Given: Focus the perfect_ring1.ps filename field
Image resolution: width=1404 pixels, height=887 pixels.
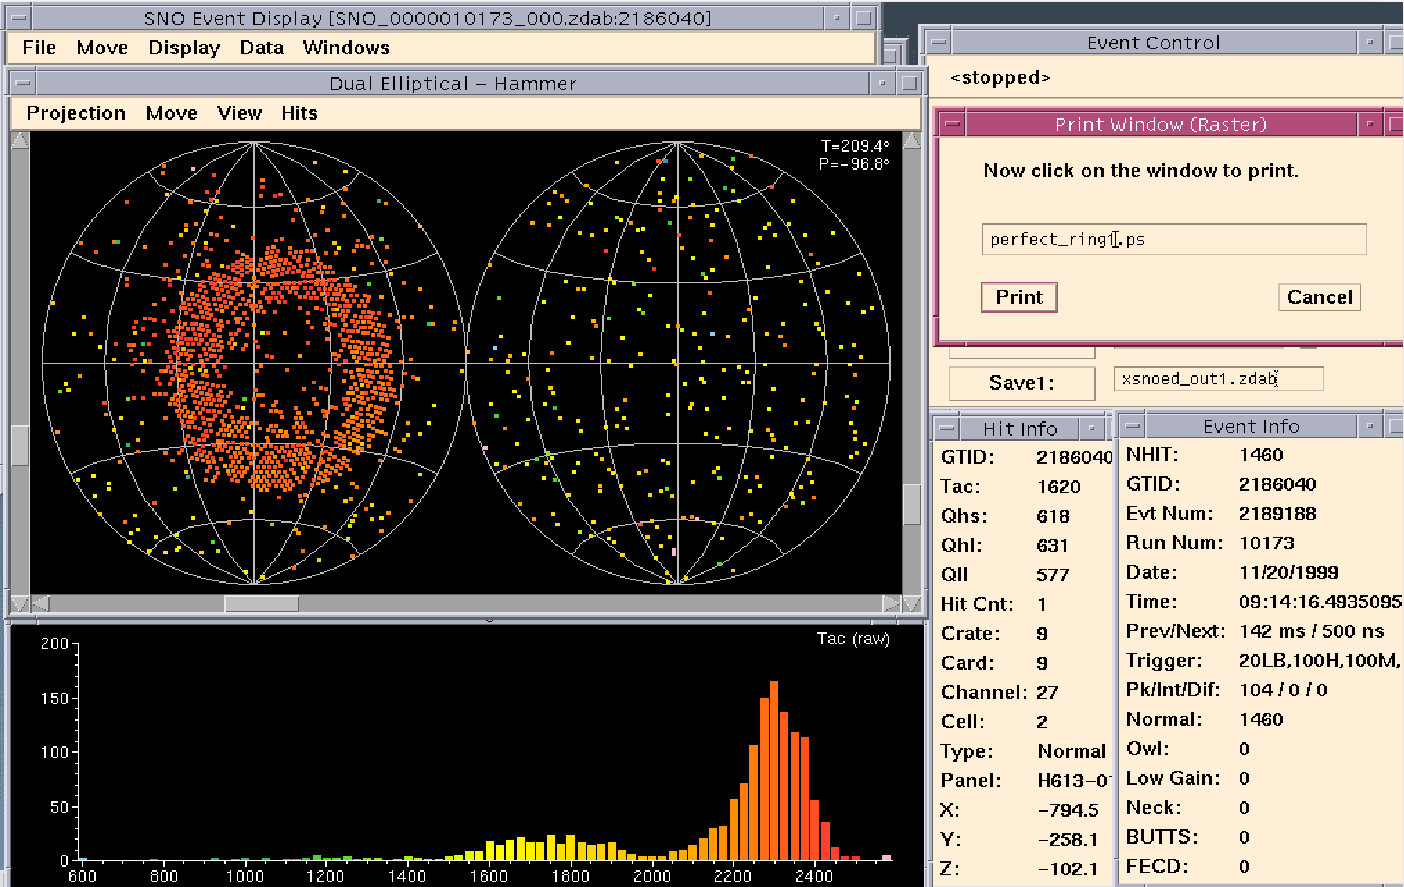Looking at the screenshot, I should [1174, 239].
